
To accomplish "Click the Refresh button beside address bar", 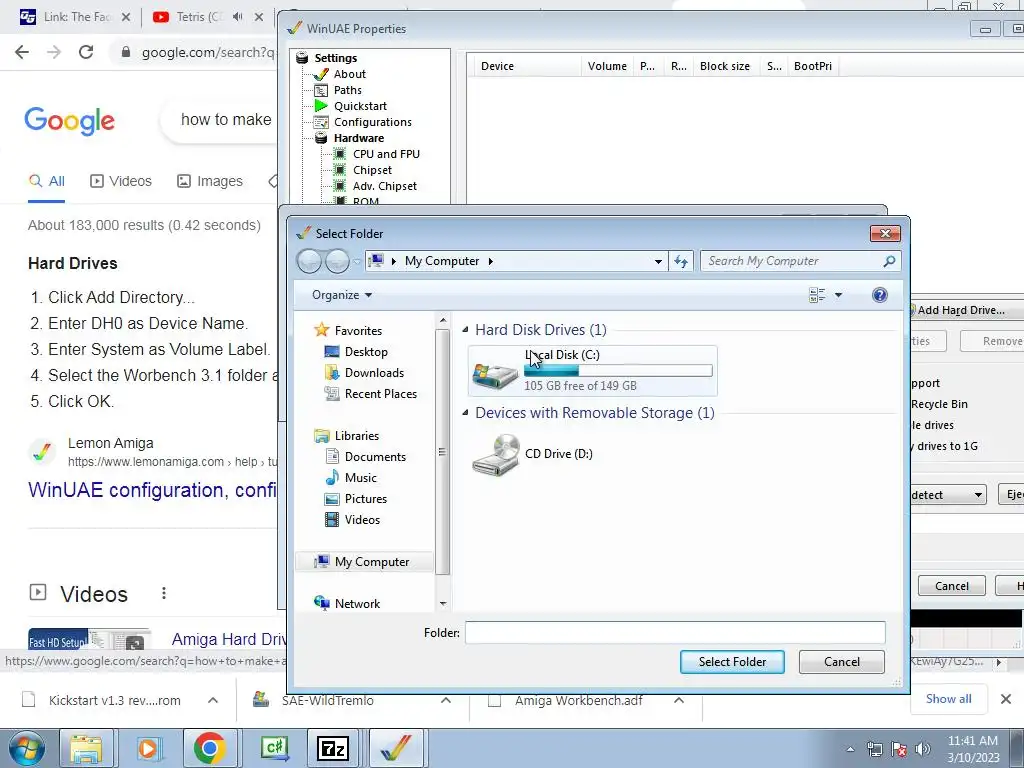I will click(x=680, y=261).
